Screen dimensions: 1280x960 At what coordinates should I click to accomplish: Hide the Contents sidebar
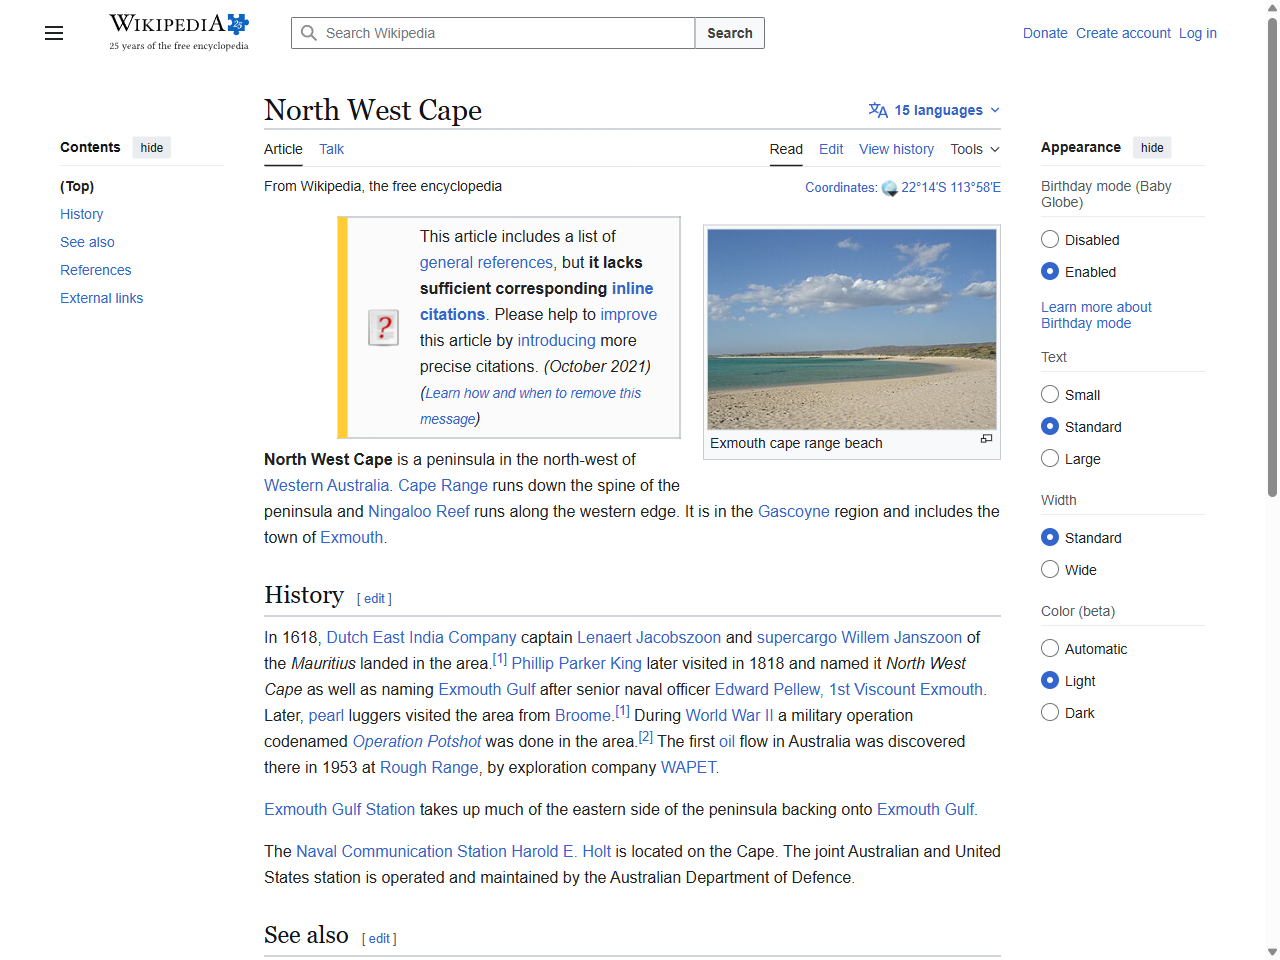(x=152, y=147)
